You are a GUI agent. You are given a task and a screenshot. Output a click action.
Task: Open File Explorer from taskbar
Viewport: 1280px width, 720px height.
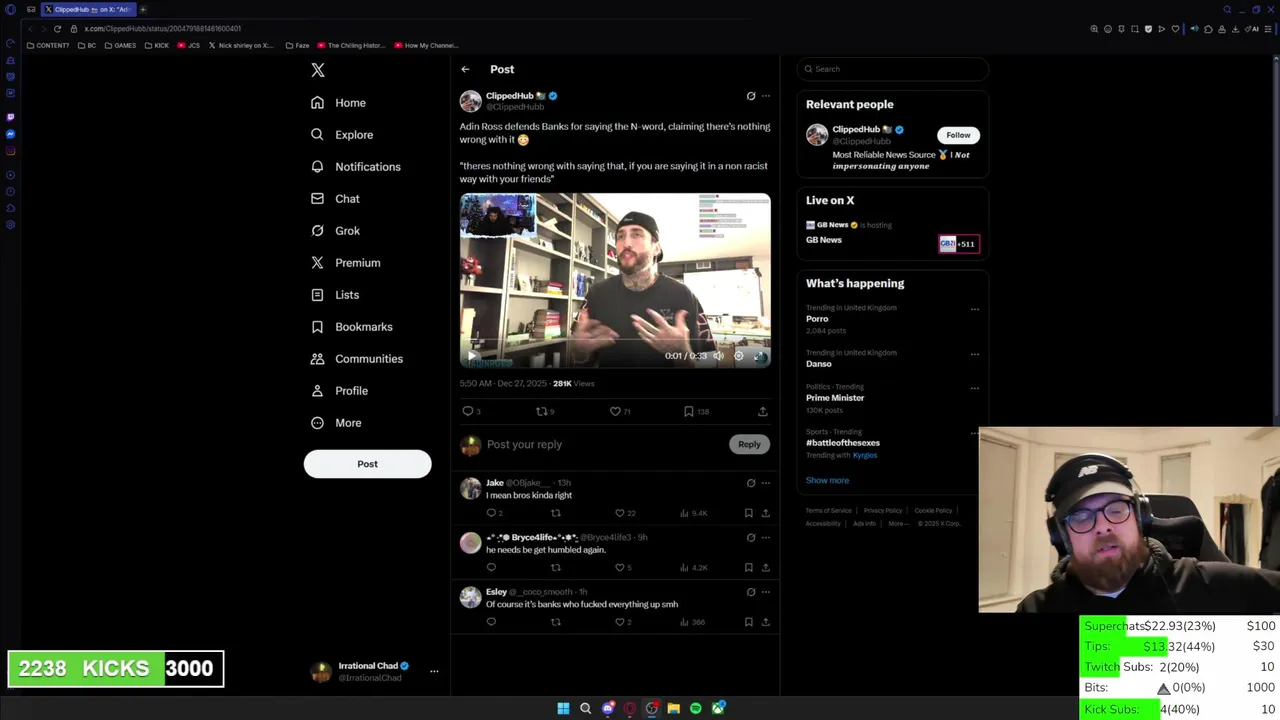pyautogui.click(x=674, y=708)
